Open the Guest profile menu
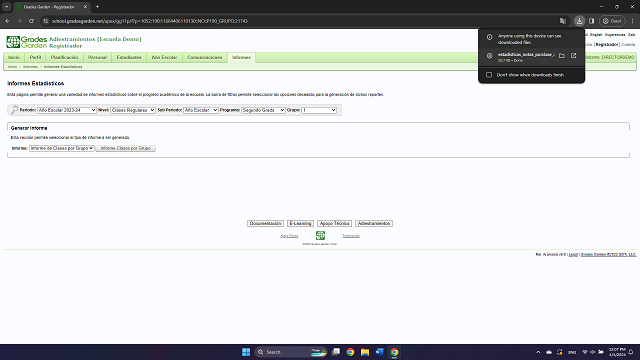This screenshot has height=360, width=640. pyautogui.click(x=612, y=21)
